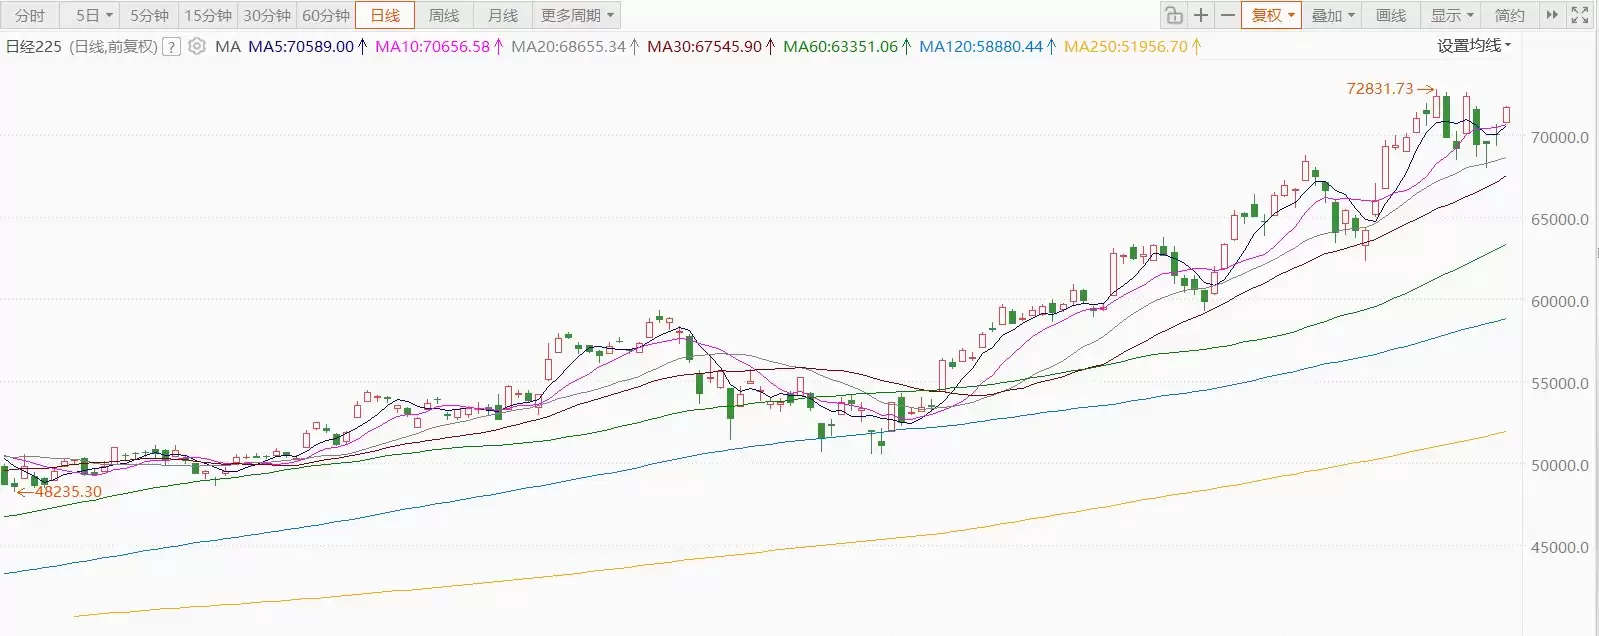The image size is (1599, 636).
Task: Switch to the 分时 tab
Action: point(30,15)
